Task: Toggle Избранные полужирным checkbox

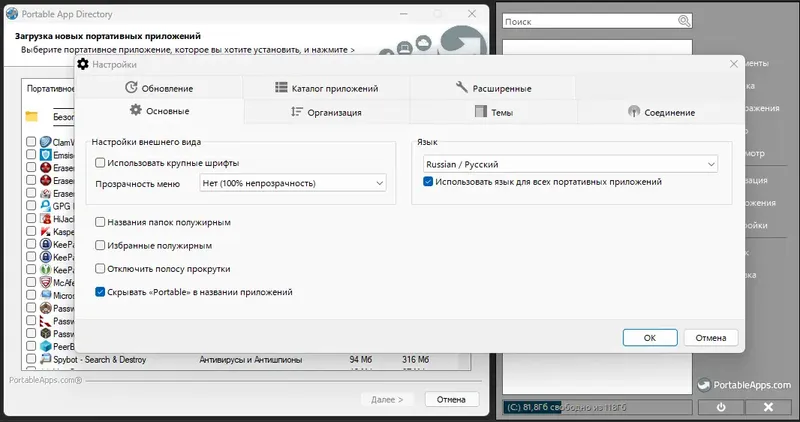Action: [x=100, y=245]
